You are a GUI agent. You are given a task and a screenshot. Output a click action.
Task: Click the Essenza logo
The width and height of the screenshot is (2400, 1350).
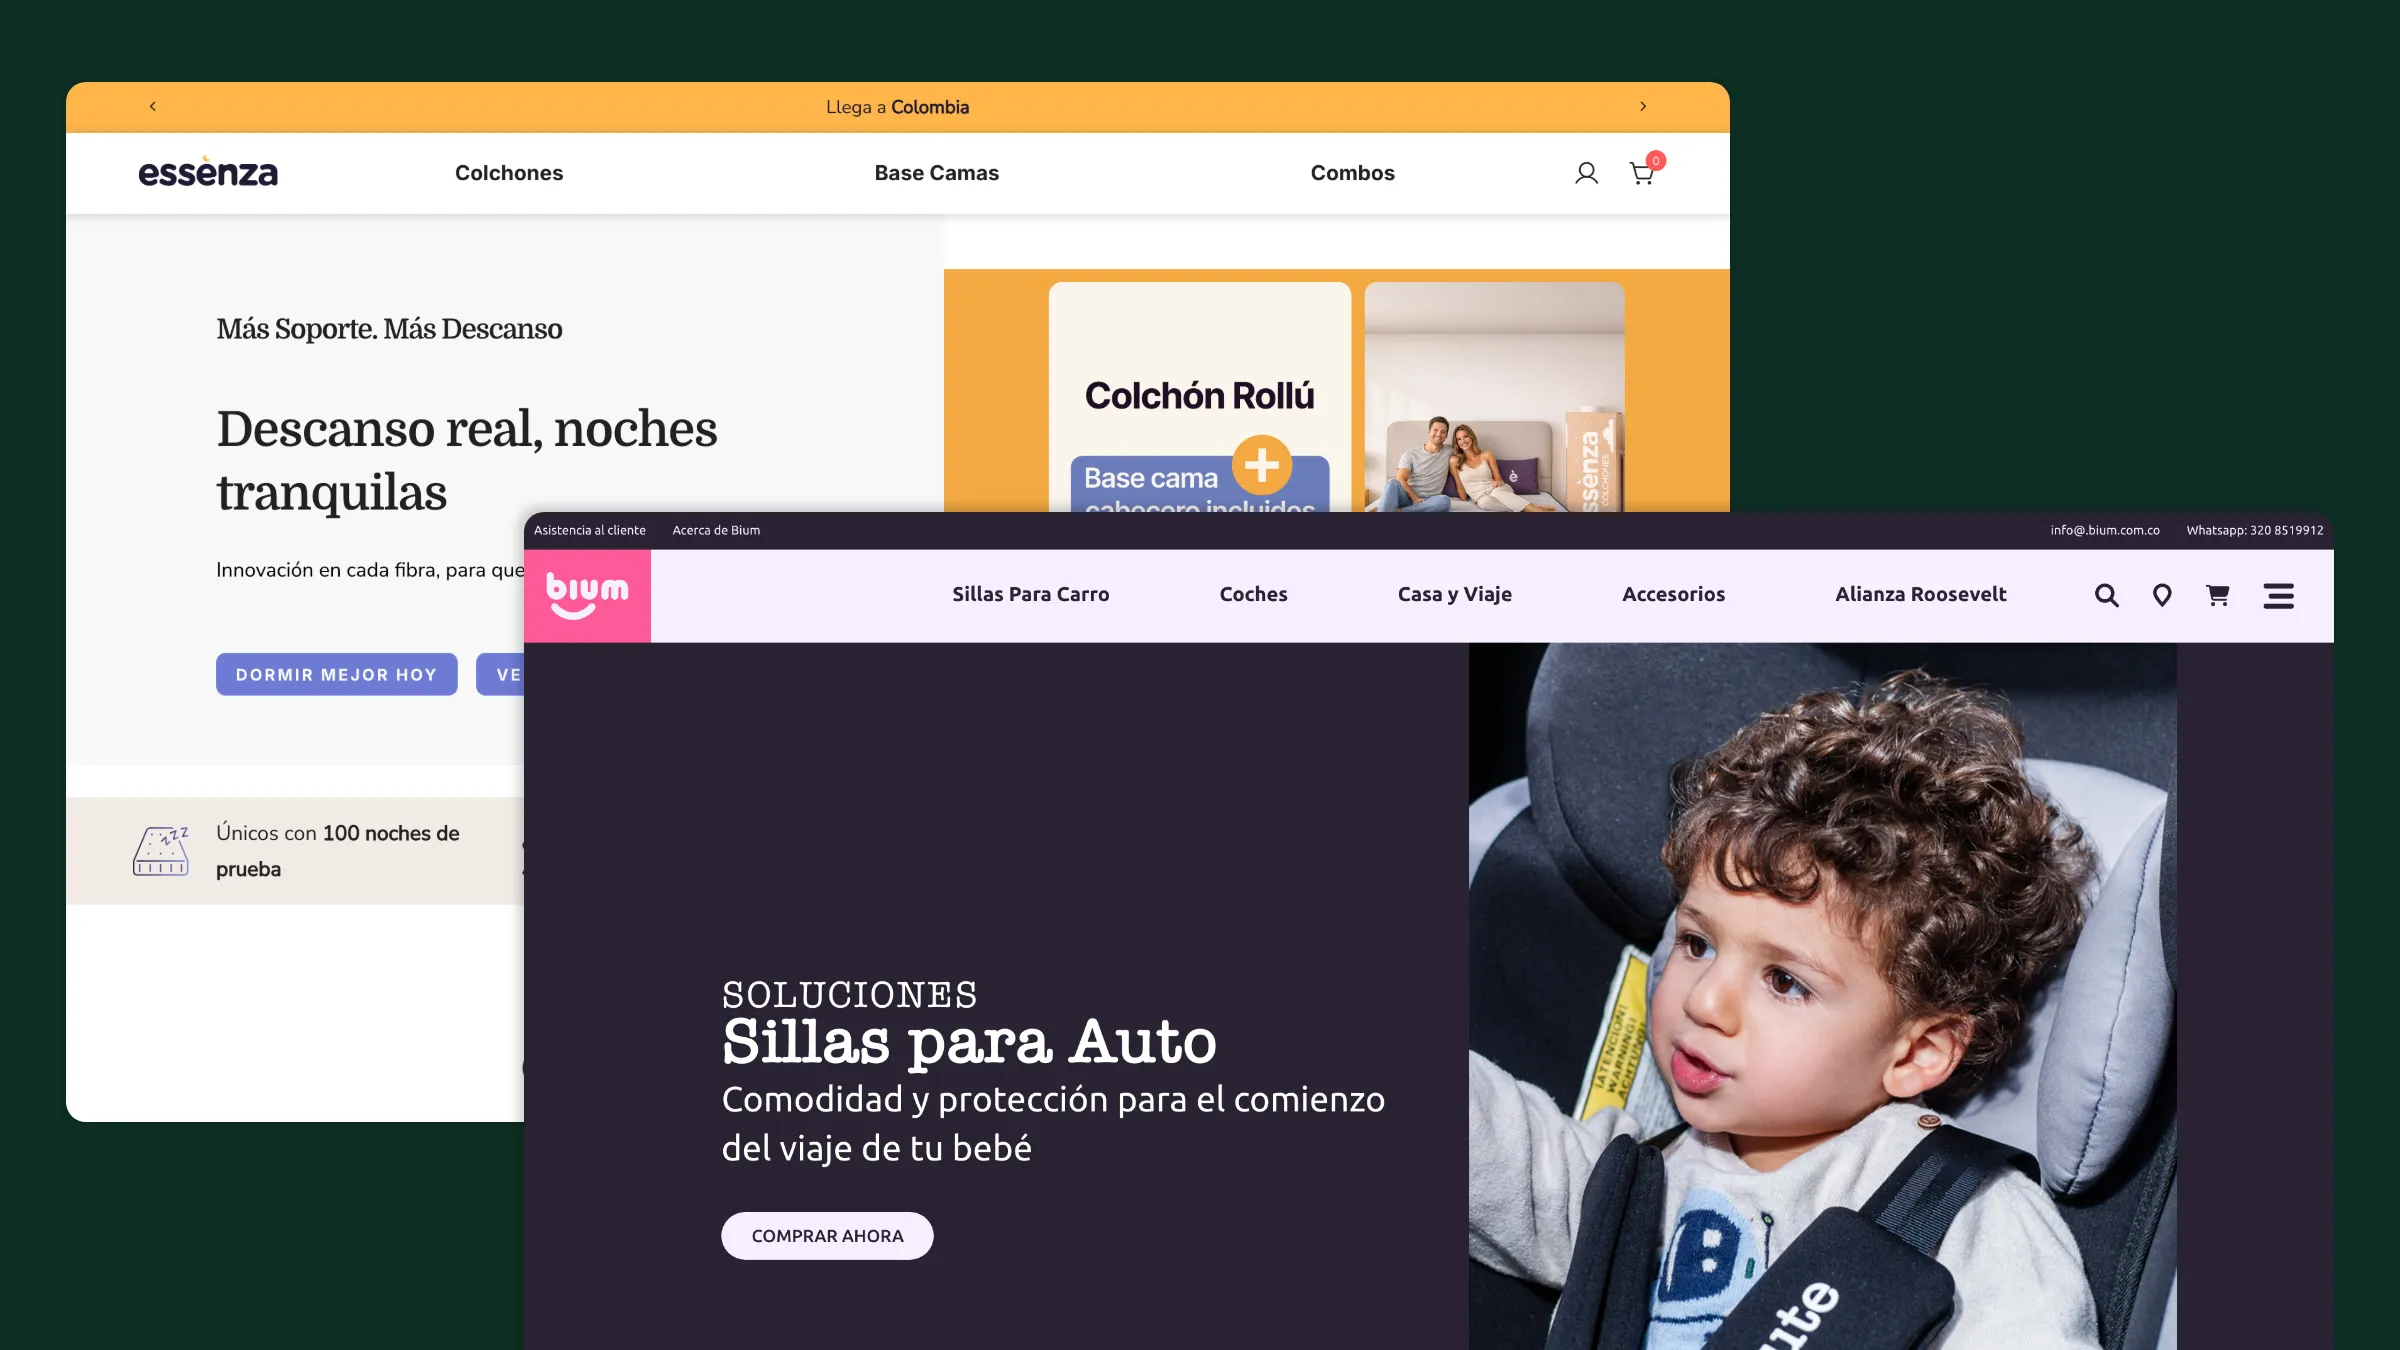(x=208, y=172)
